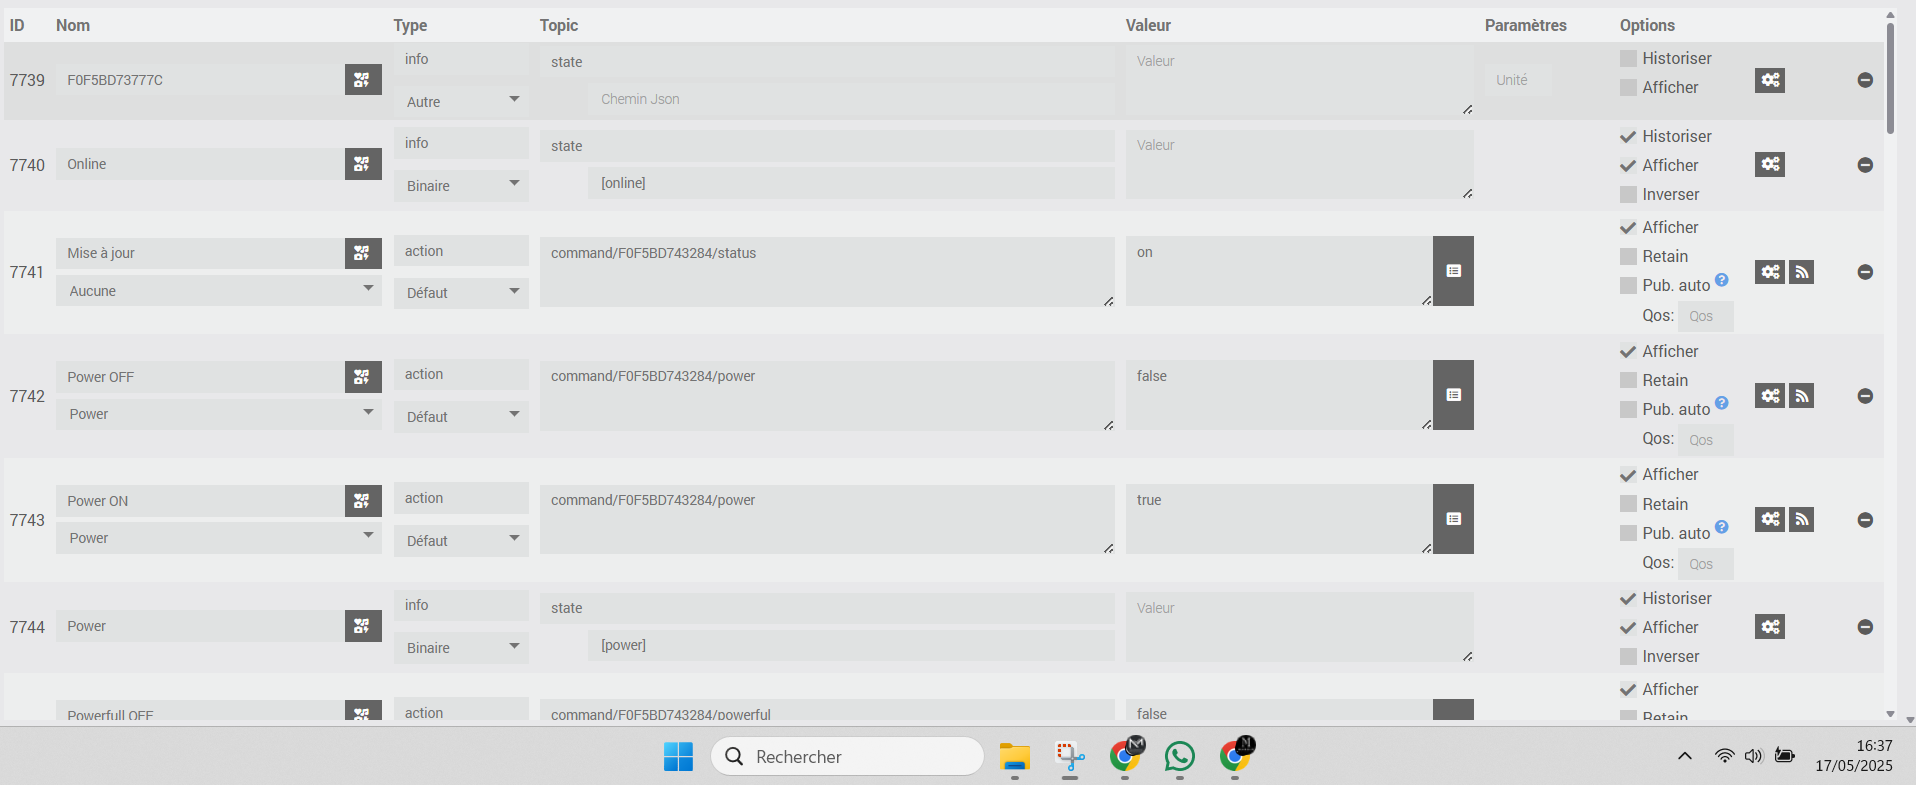Enable Historiser for command 7739
The width and height of the screenshot is (1916, 785).
(x=1628, y=59)
